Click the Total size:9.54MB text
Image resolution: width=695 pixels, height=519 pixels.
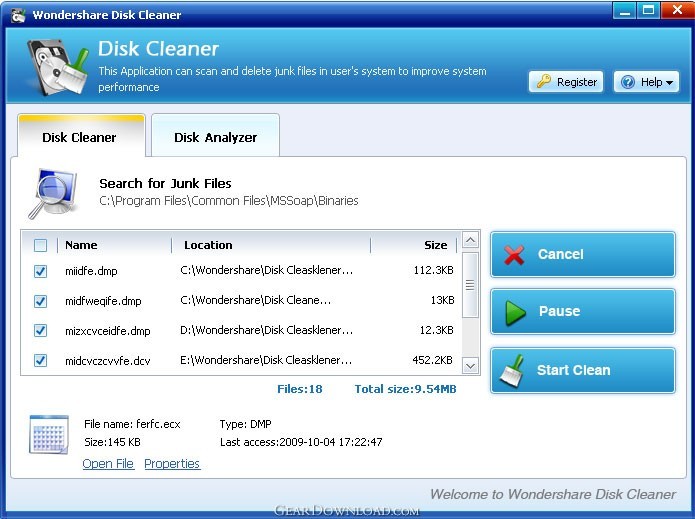[x=405, y=389]
